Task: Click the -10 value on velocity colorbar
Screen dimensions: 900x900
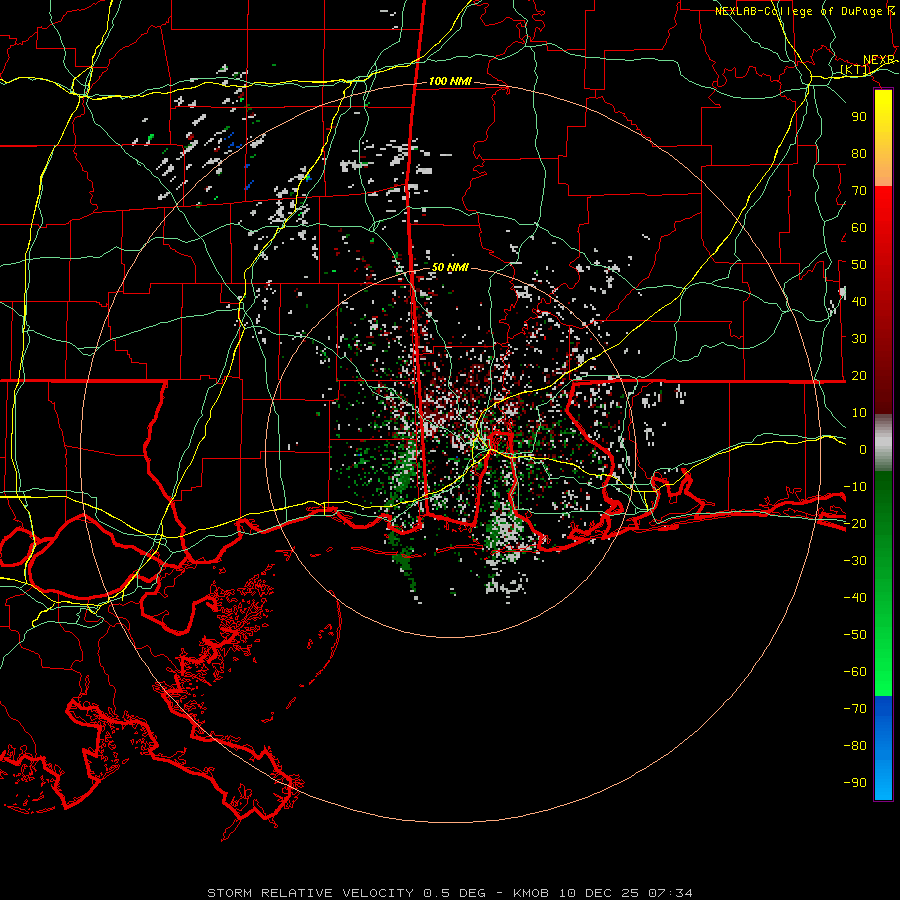Action: point(855,487)
